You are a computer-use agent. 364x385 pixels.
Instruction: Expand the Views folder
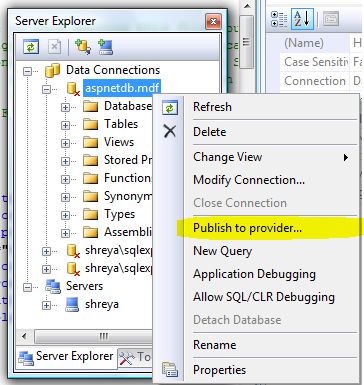[65, 143]
